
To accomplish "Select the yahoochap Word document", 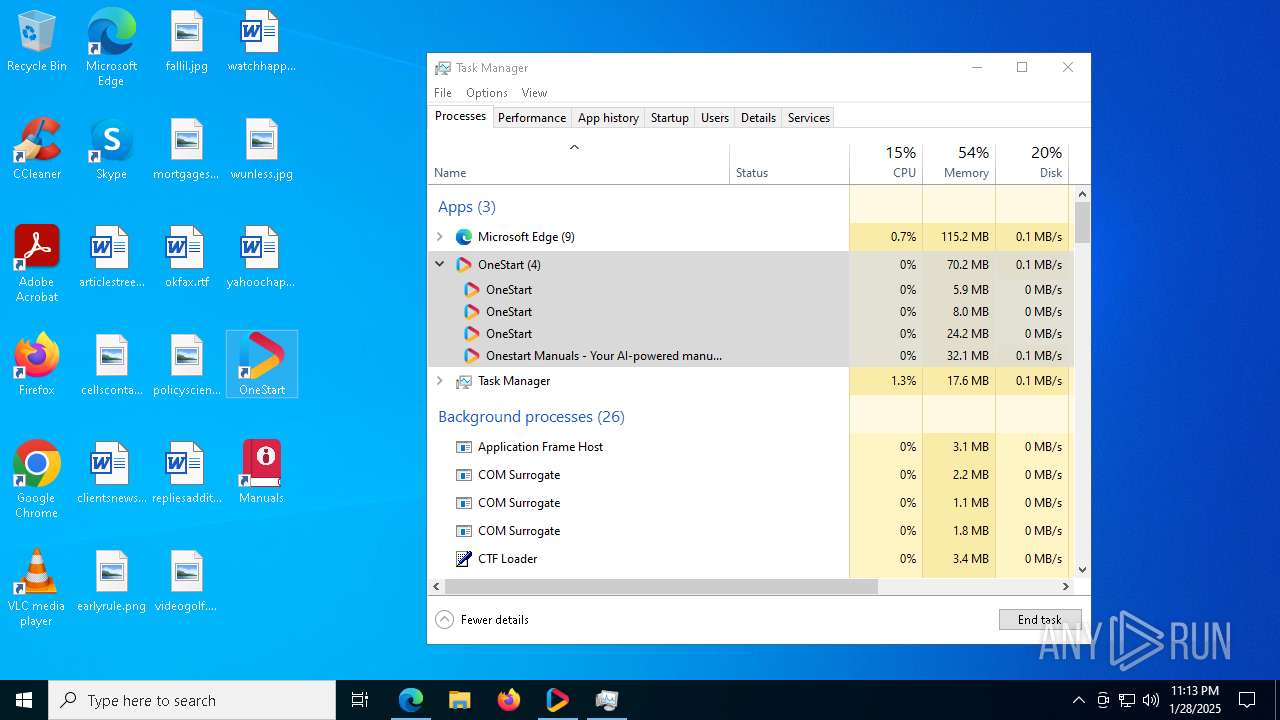I will pyautogui.click(x=261, y=258).
